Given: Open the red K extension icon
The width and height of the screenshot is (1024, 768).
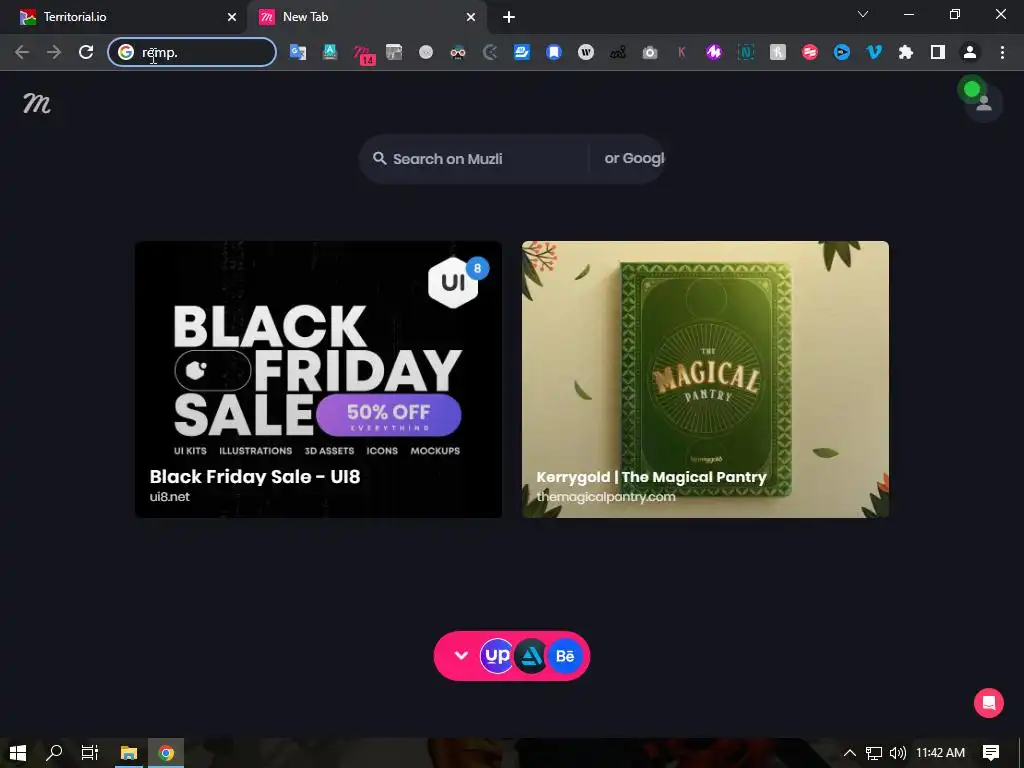Looking at the screenshot, I should click(x=682, y=52).
